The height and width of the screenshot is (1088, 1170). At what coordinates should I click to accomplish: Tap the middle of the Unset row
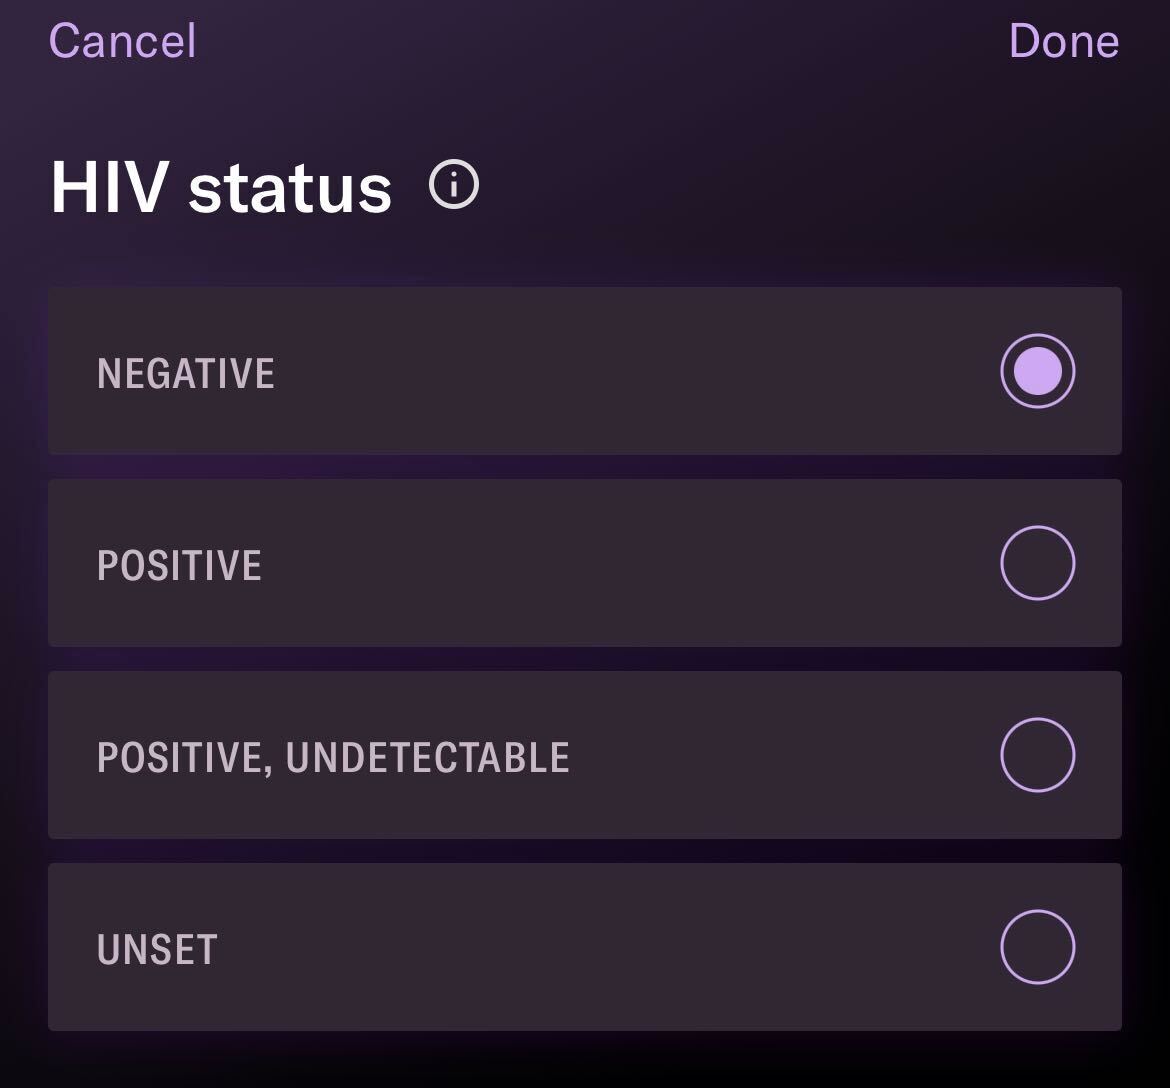pos(585,947)
